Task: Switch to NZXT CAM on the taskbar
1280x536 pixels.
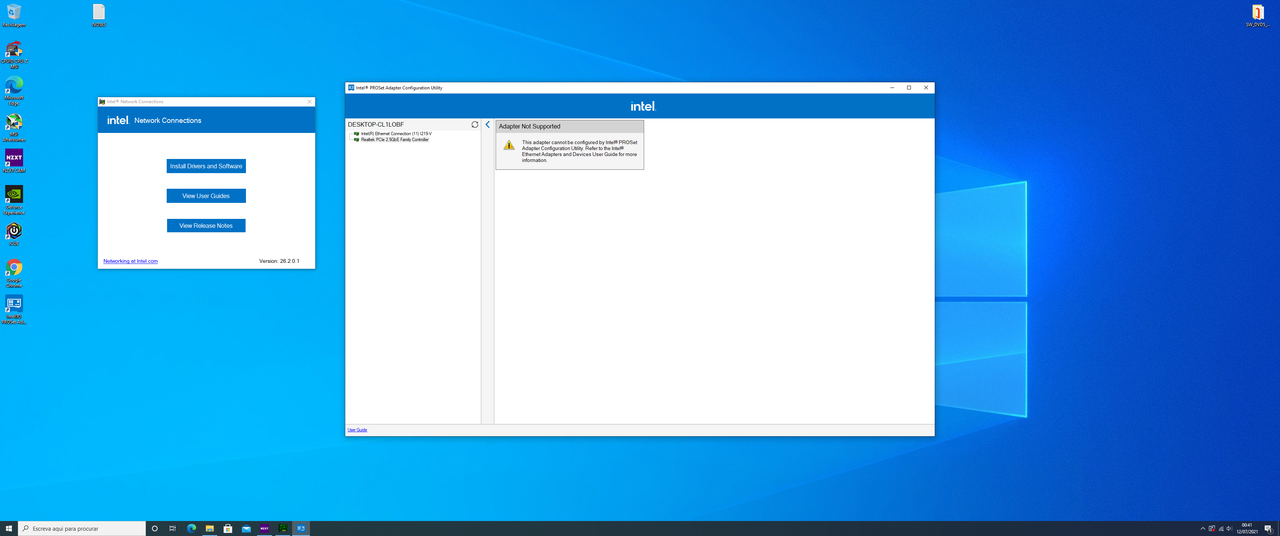Action: point(265,528)
